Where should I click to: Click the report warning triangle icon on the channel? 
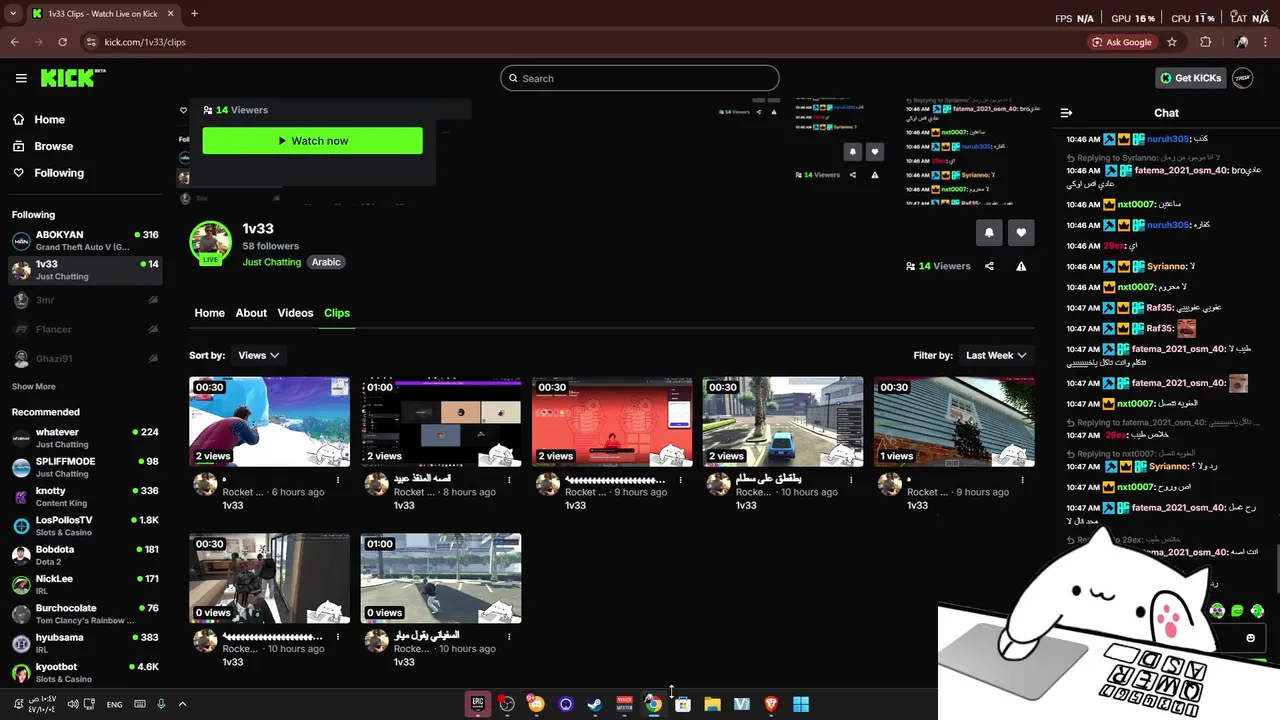tap(1021, 266)
